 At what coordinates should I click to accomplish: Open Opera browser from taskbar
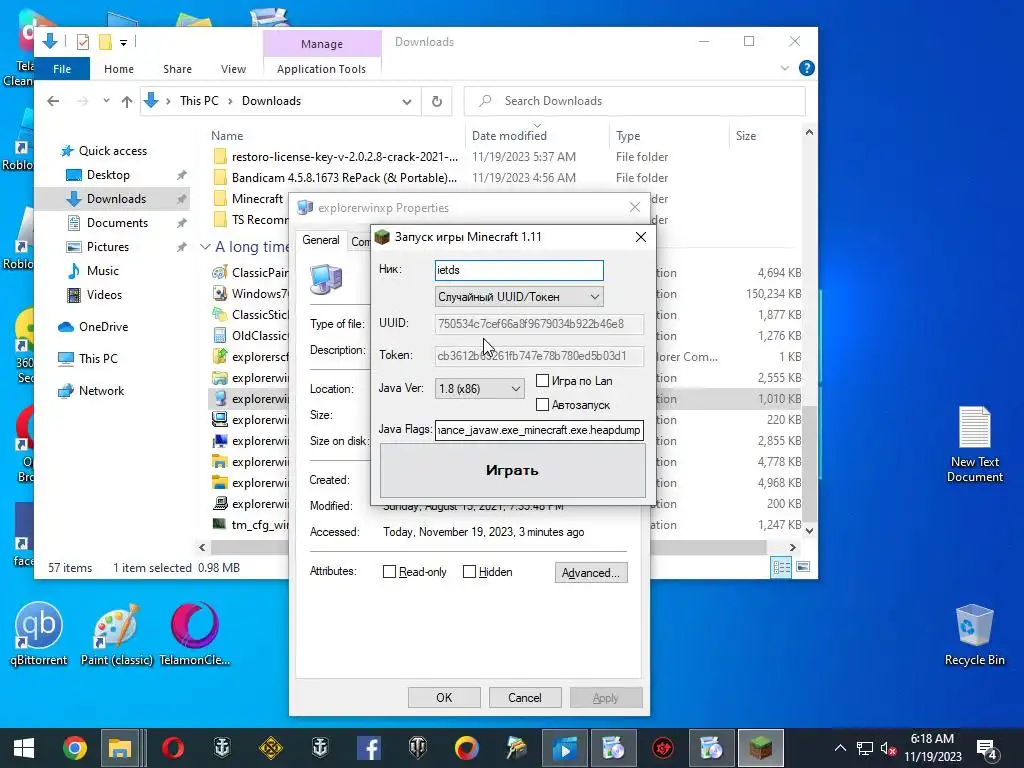[x=172, y=748]
